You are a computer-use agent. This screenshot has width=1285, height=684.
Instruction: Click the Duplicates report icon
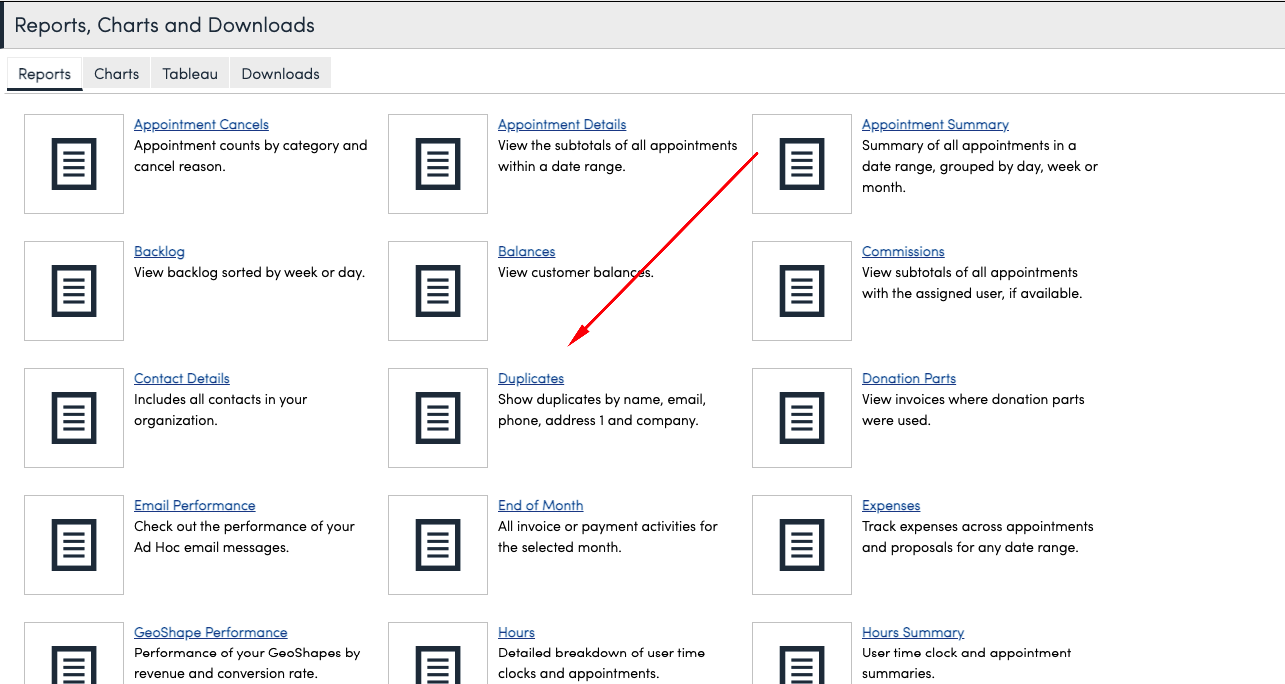coord(438,418)
